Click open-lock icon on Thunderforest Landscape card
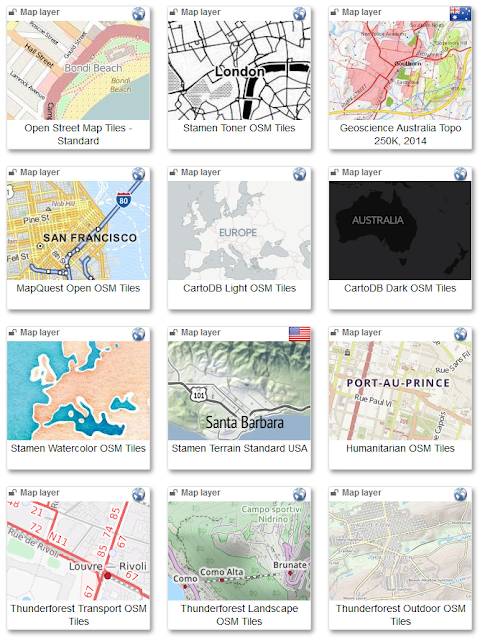Screen dimensions: 485x640 click(x=174, y=493)
